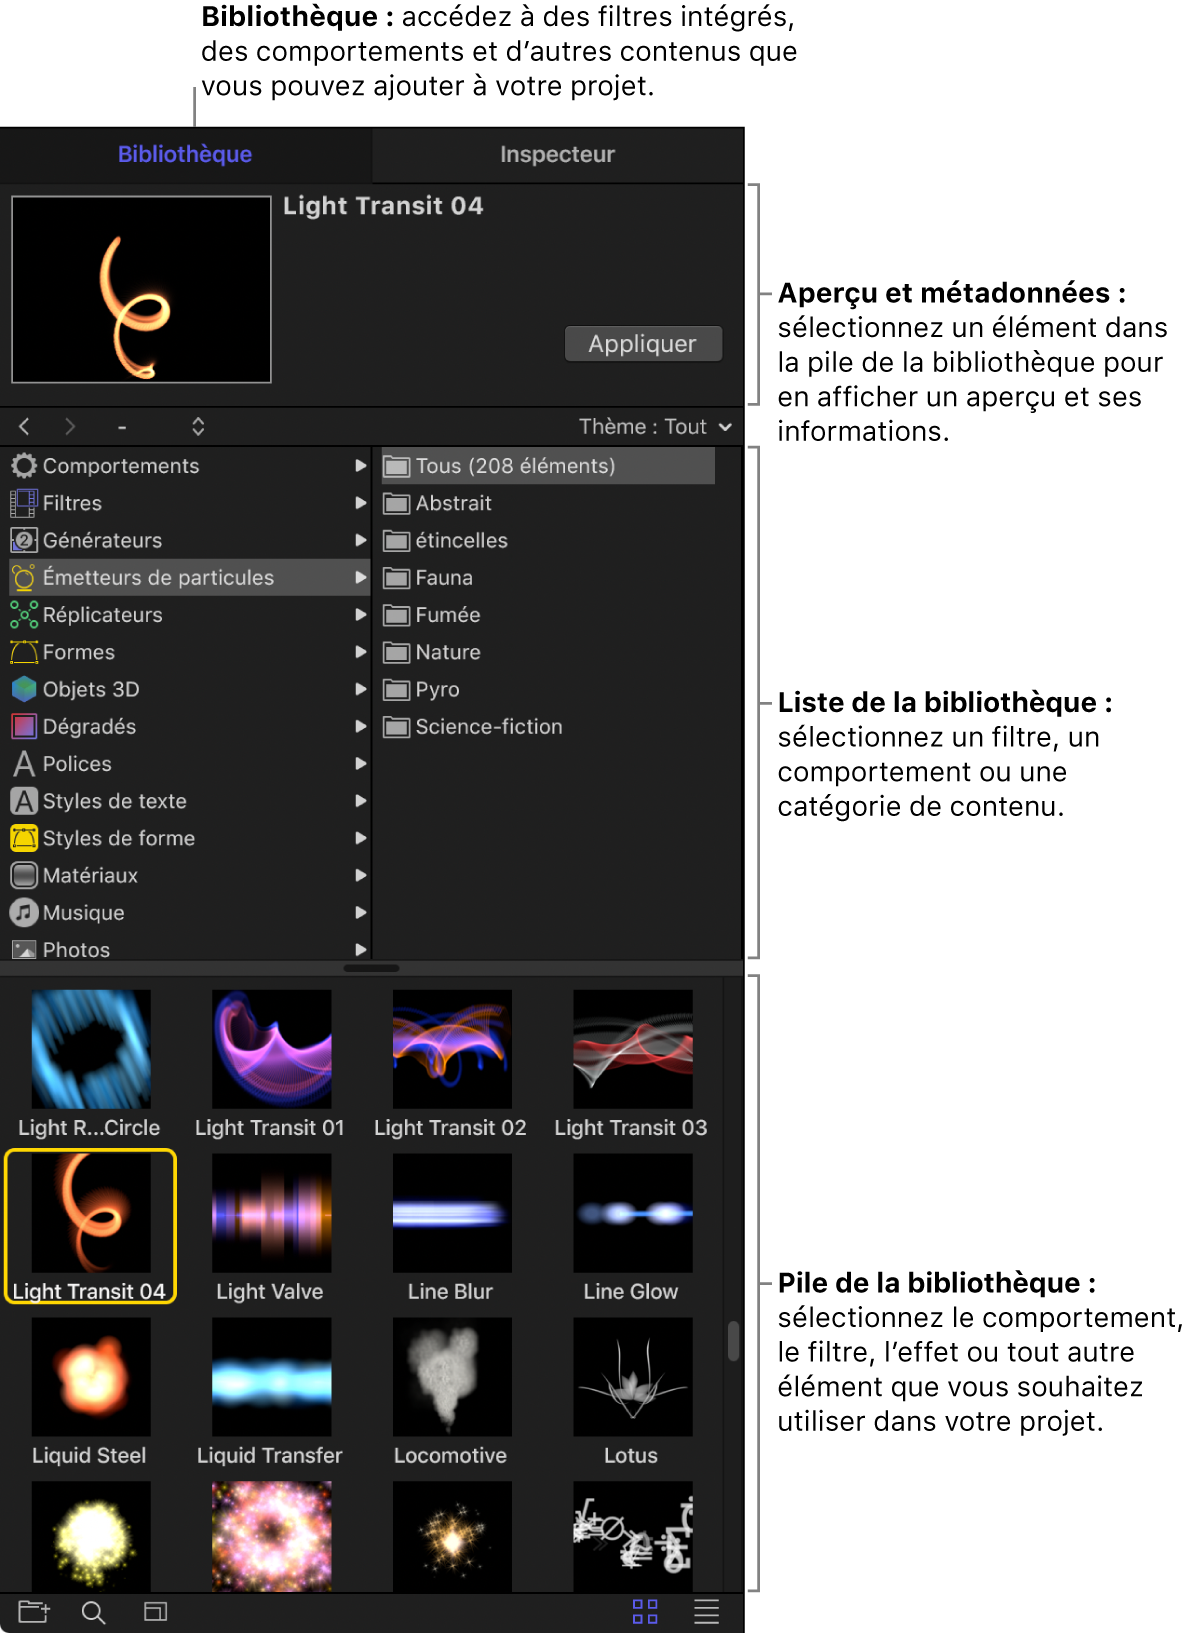The height and width of the screenshot is (1633, 1197).
Task: Click the yellow Styles de forme icon
Action: pos(24,838)
